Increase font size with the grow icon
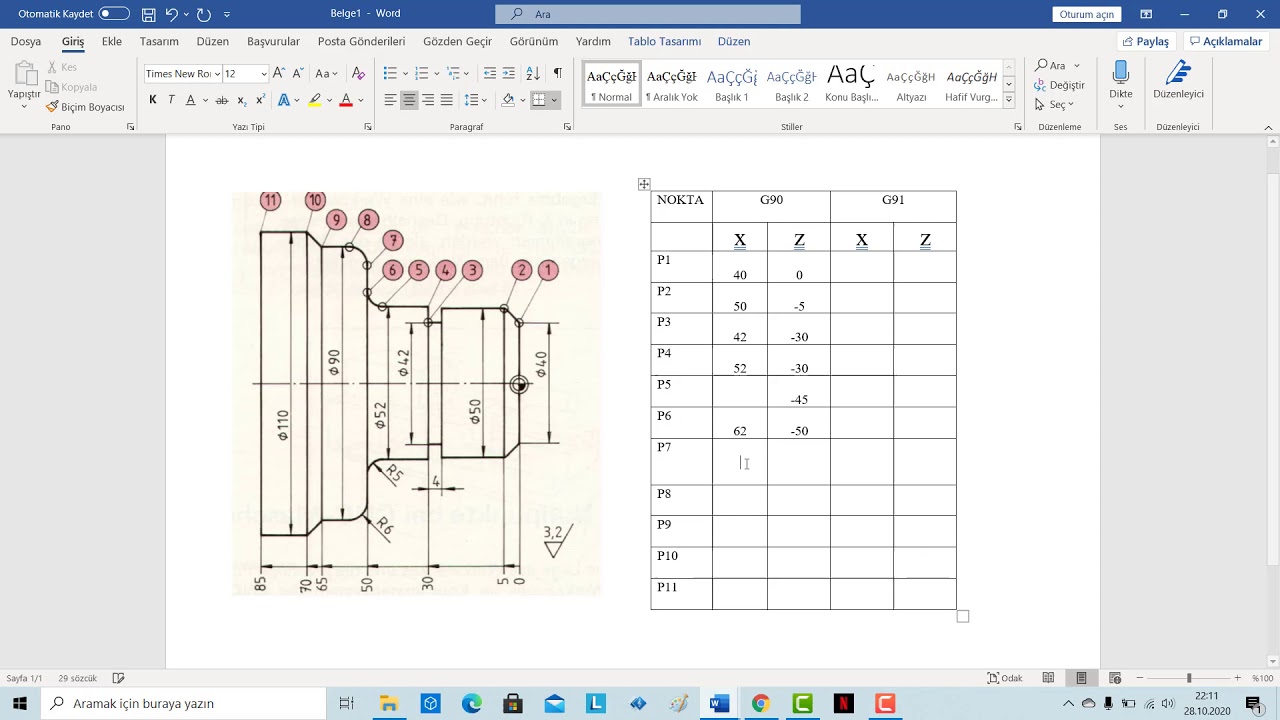Viewport: 1280px width, 720px height. coord(279,74)
